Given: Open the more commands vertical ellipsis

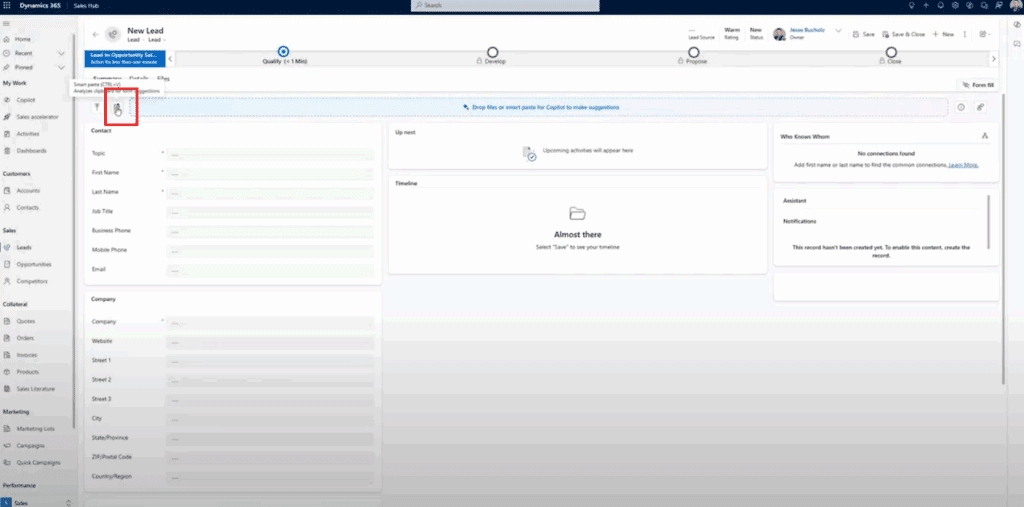Looking at the screenshot, I should 965,34.
